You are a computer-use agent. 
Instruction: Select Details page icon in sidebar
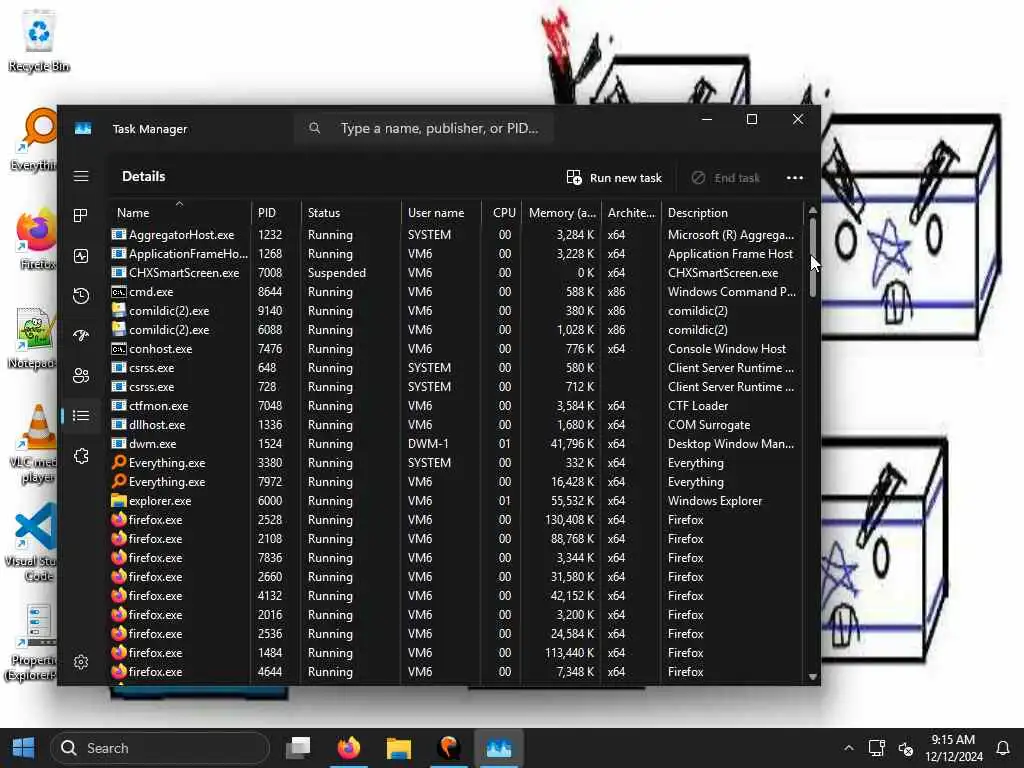pos(81,416)
